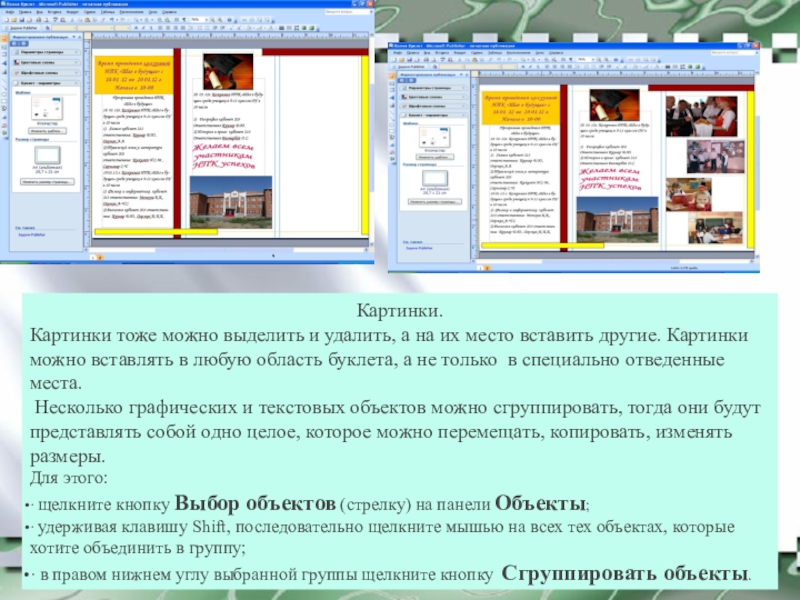Switch to page 2 tab in left window
The height and width of the screenshot is (600, 800).
tap(100, 257)
